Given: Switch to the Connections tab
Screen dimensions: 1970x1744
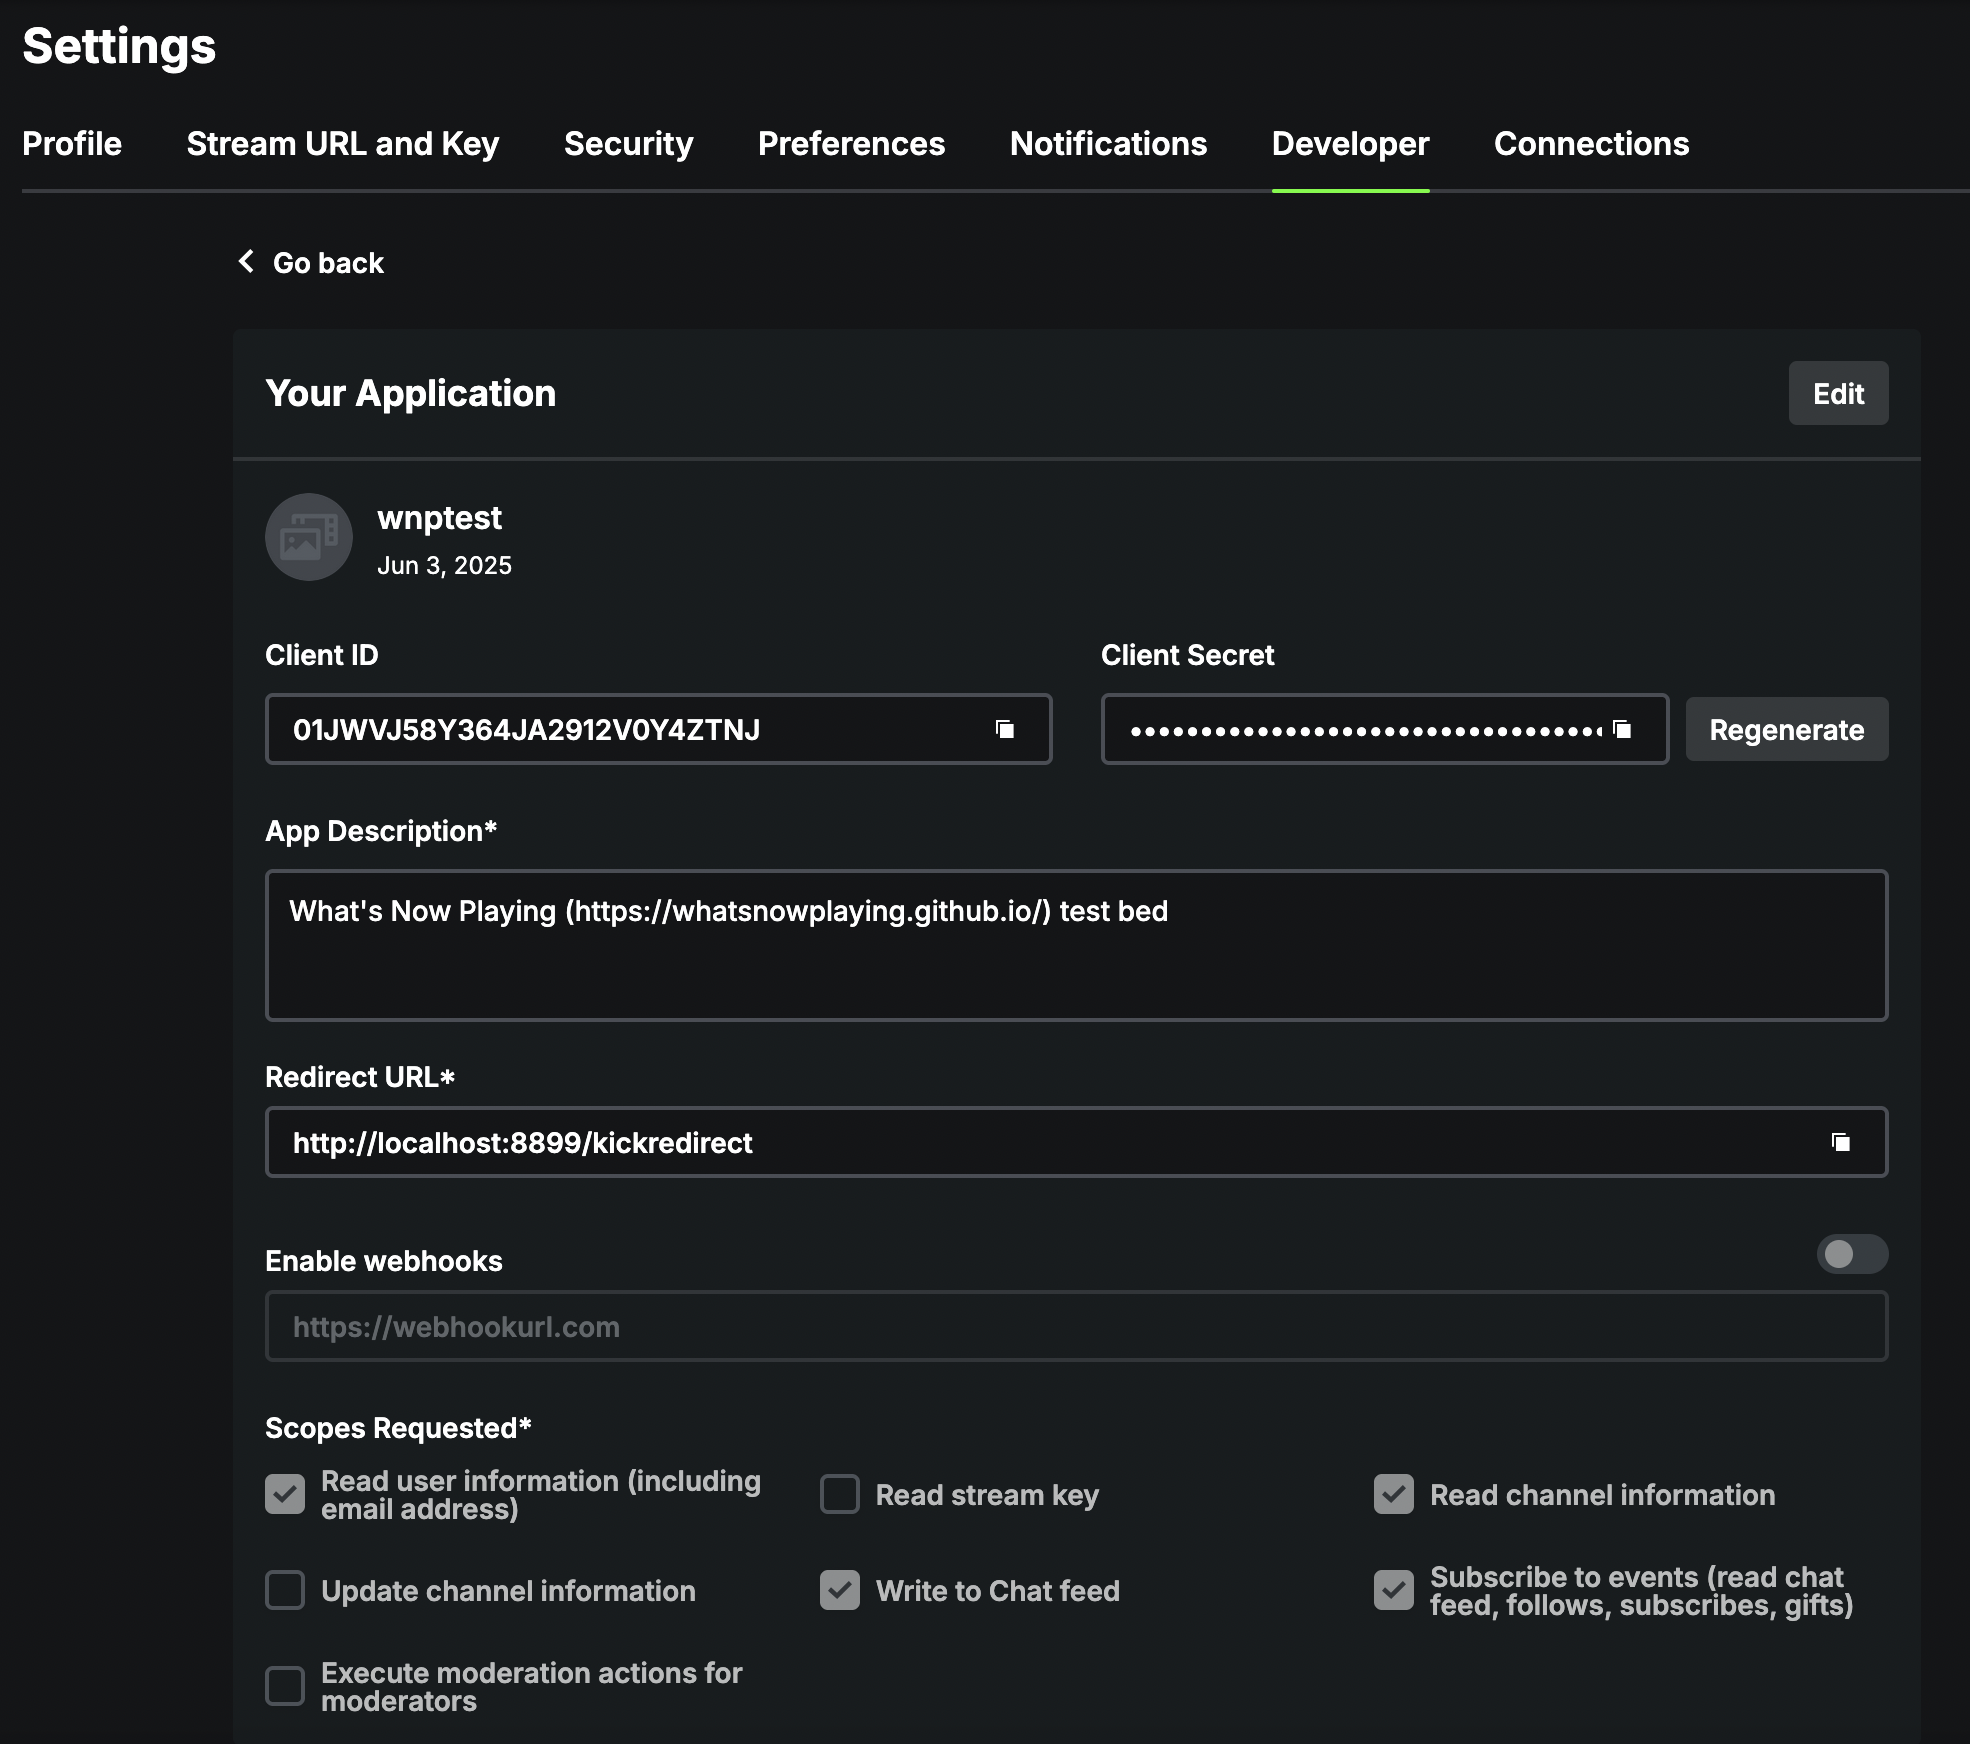Looking at the screenshot, I should click(1590, 143).
